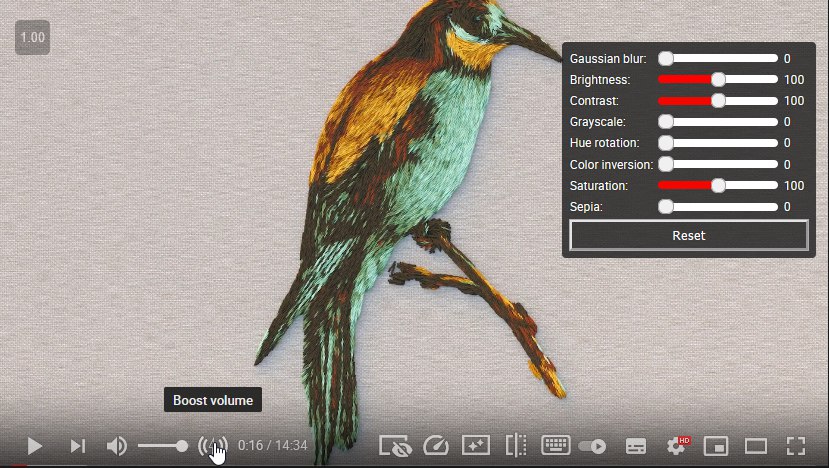The height and width of the screenshot is (468, 829).
Task: Open the settings gear menu
Action: [x=676, y=446]
